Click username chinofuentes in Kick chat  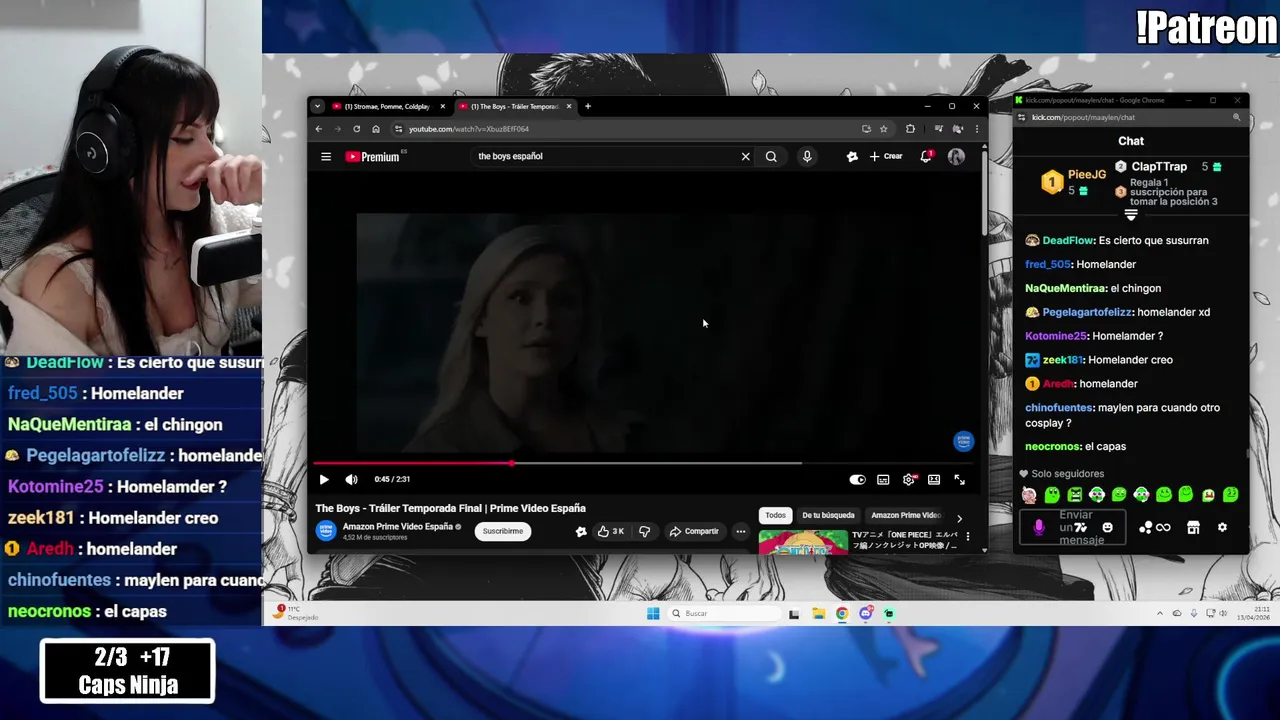(x=1058, y=408)
